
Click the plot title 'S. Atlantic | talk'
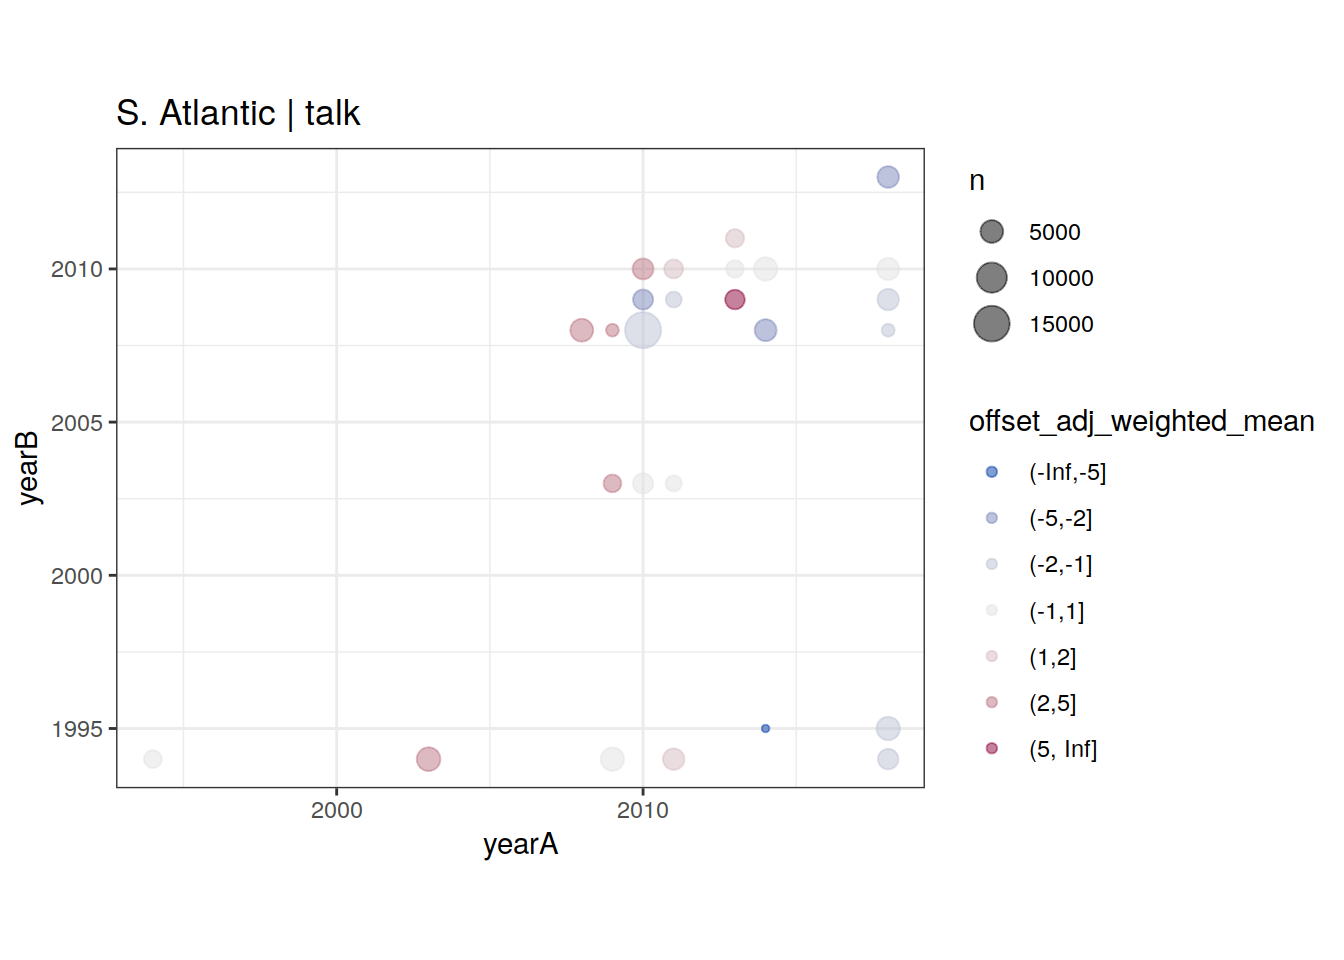coord(237,113)
